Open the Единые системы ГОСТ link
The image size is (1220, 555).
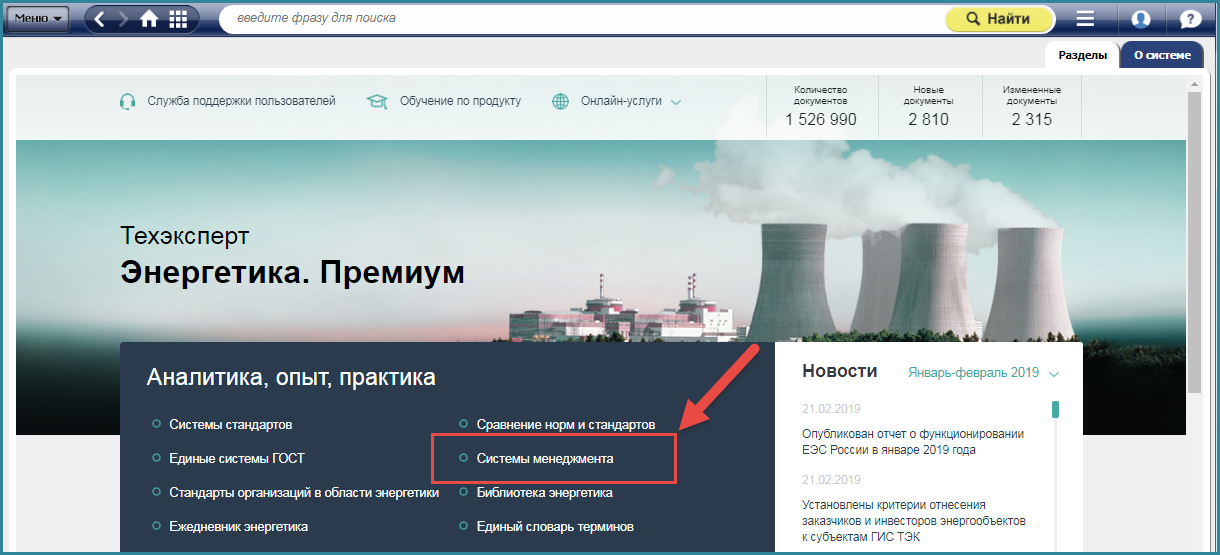[237, 458]
